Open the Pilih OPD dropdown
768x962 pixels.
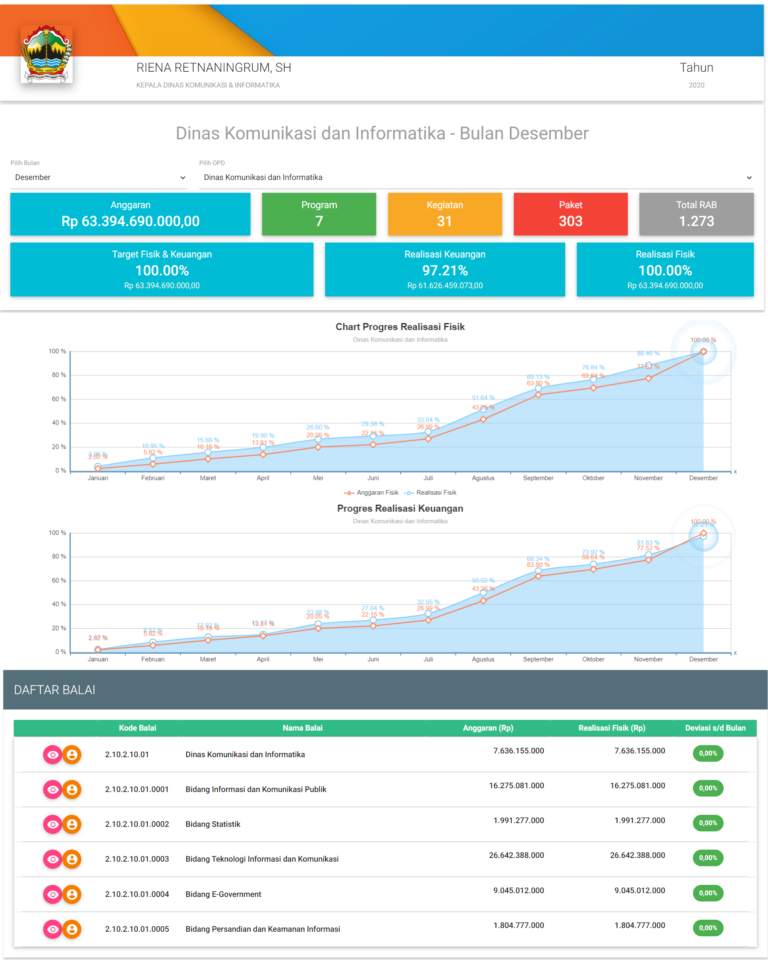(477, 177)
